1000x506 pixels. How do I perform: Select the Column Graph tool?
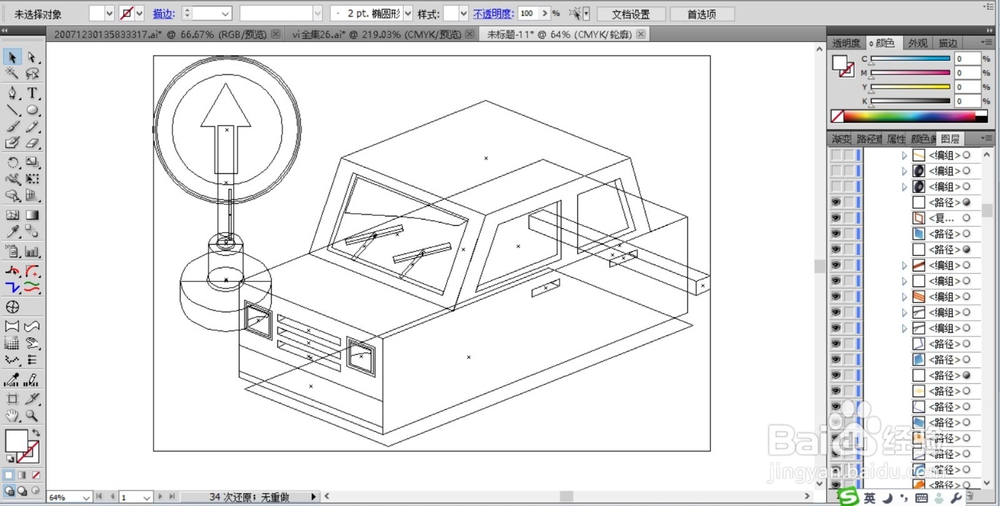(x=33, y=251)
